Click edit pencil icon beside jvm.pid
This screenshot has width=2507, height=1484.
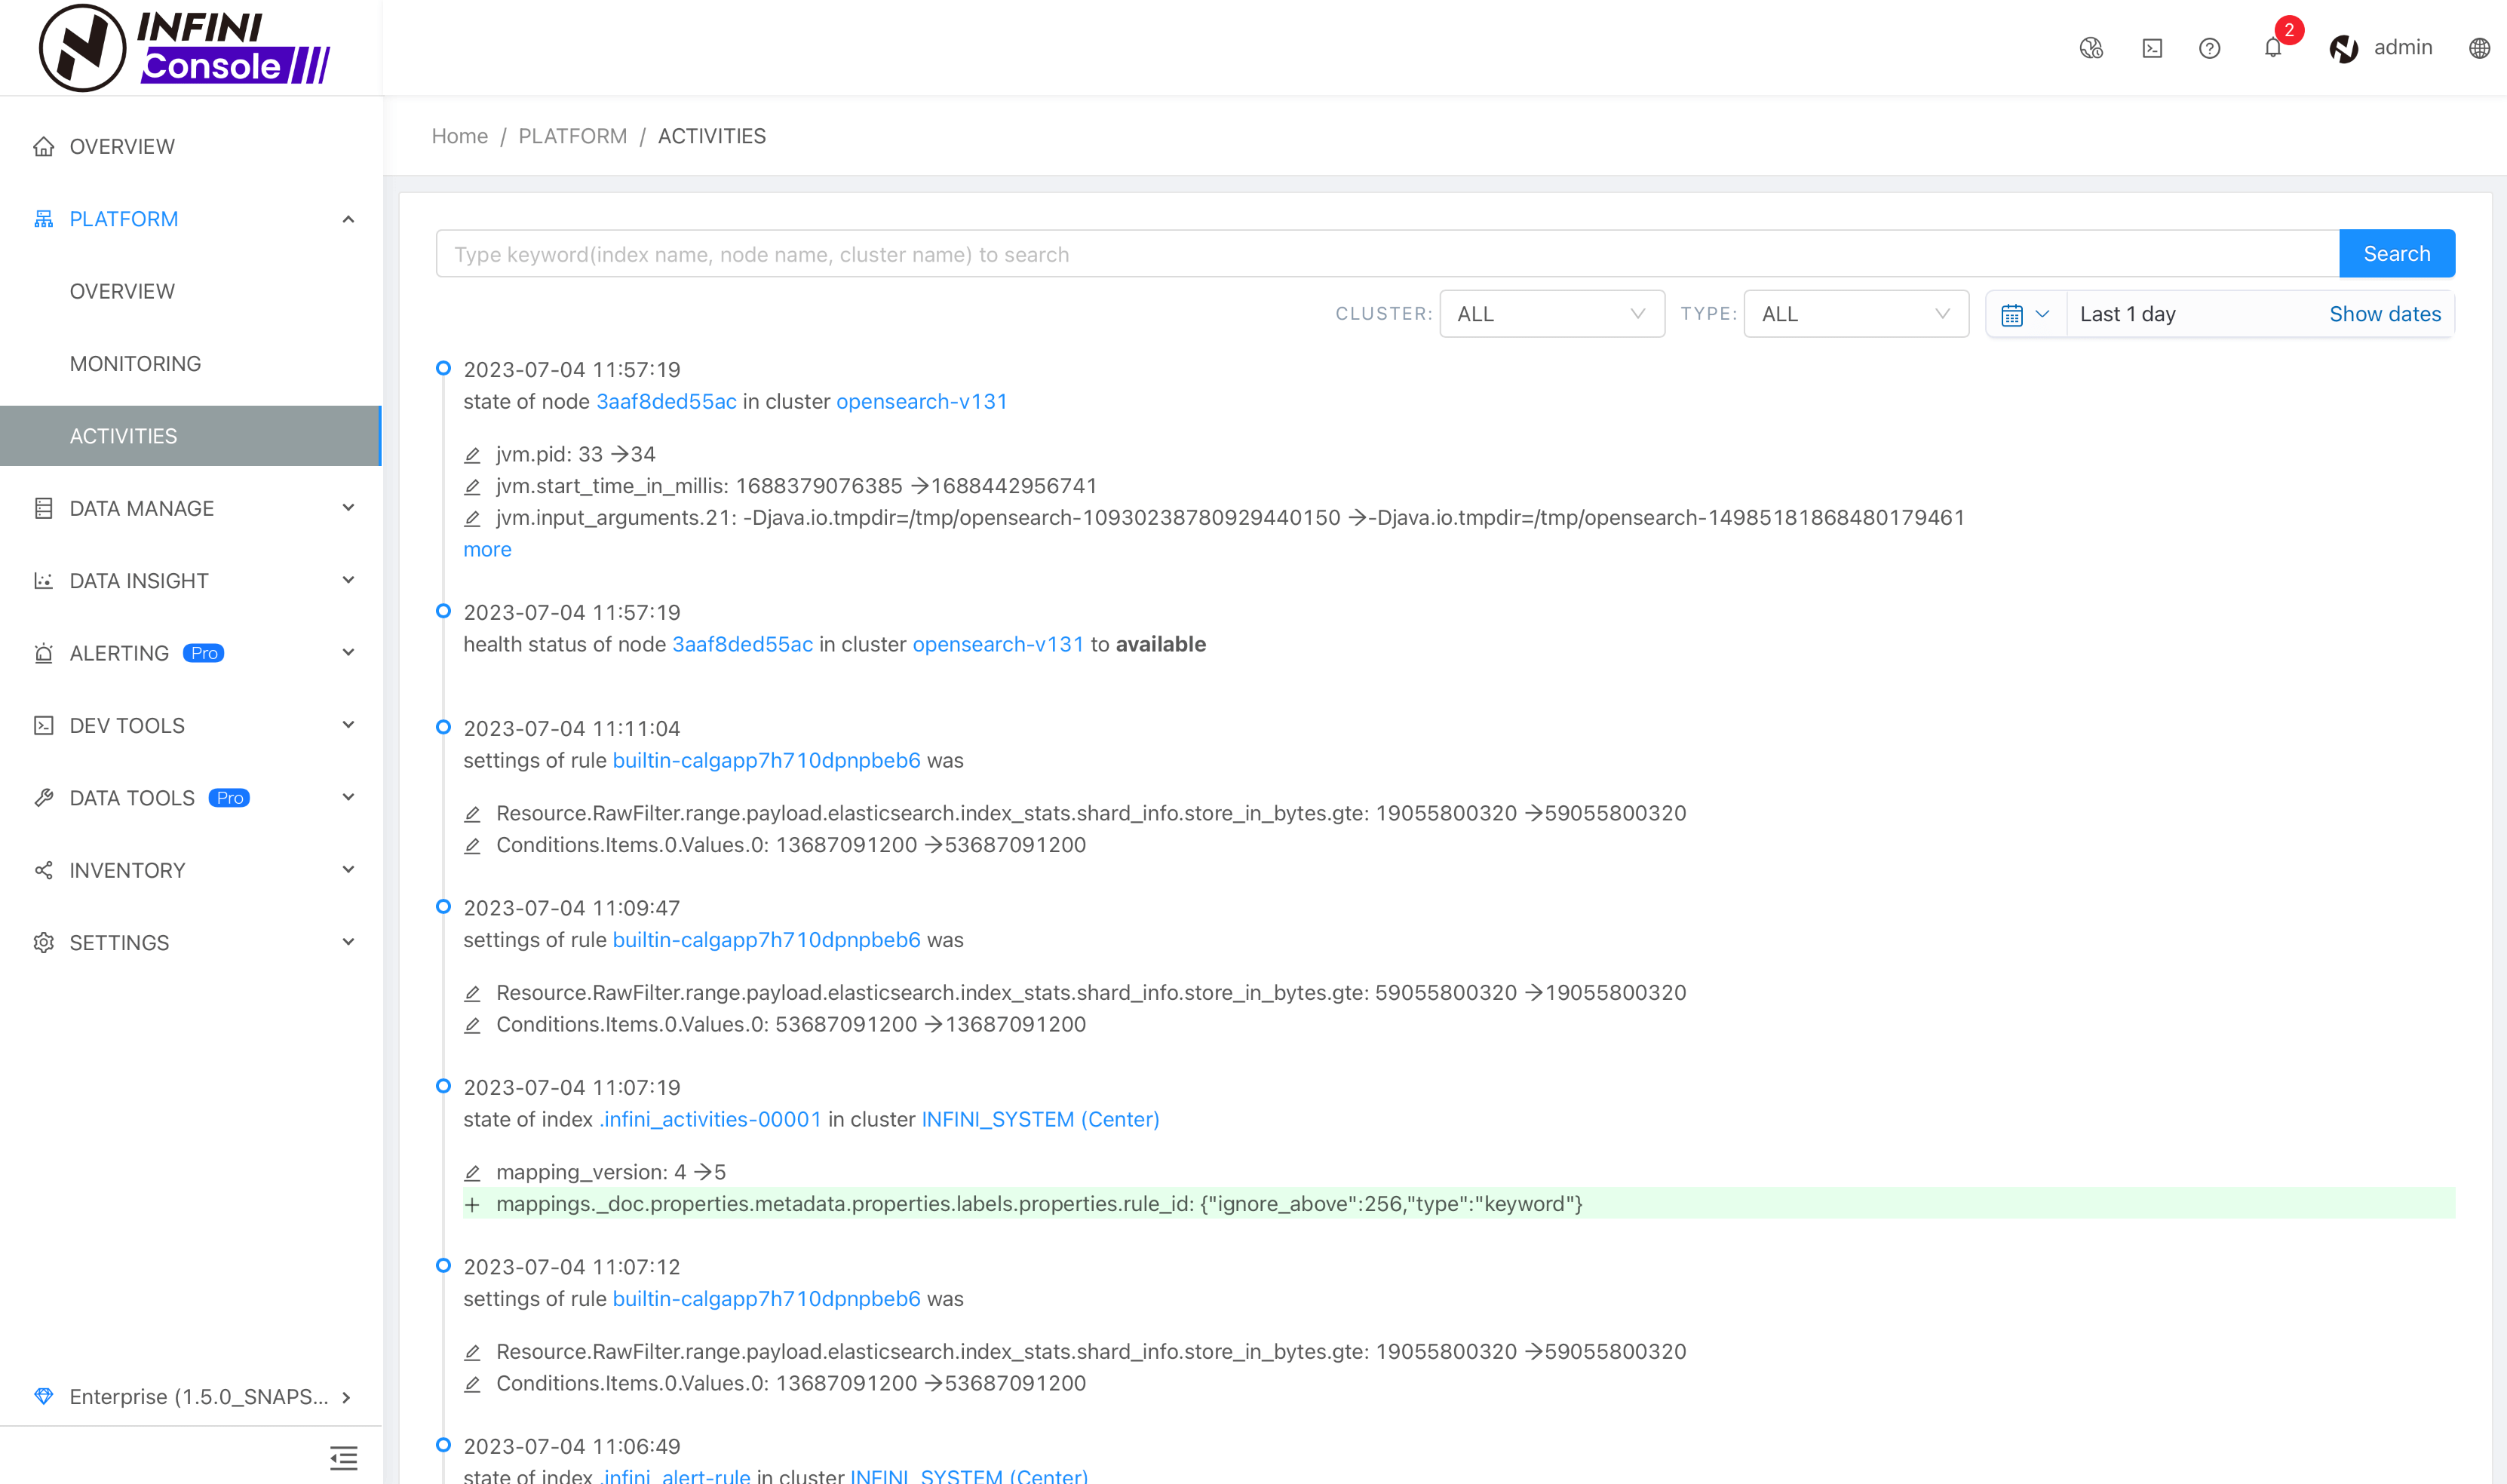472,455
